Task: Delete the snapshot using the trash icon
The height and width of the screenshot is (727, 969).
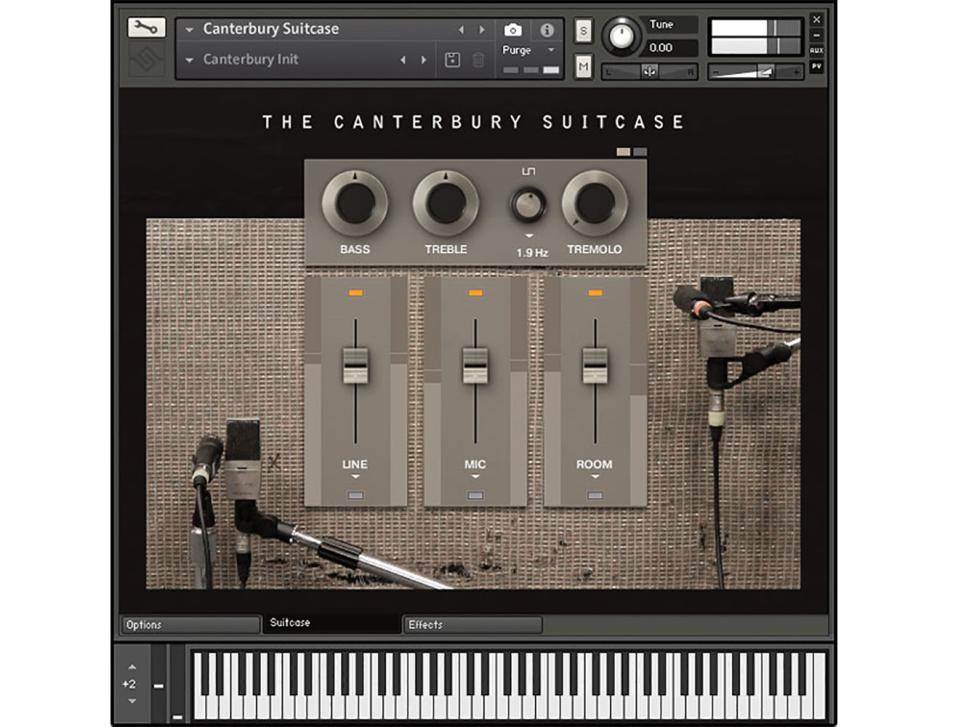Action: (477, 58)
